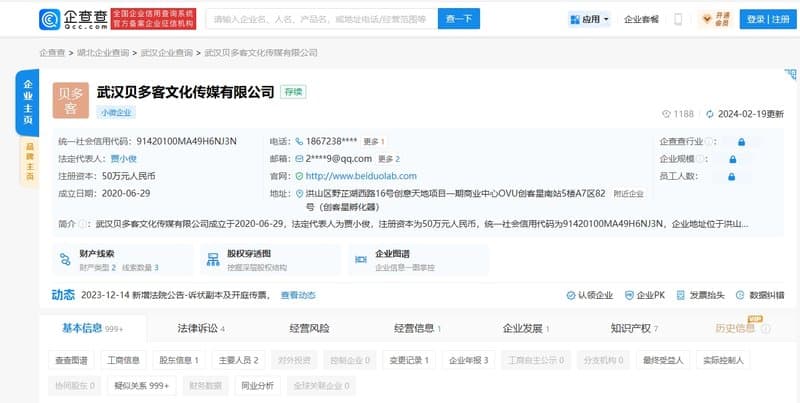This screenshot has height=403, width=800.
Task: Expand 更多 1 phone numbers
Action: [374, 142]
